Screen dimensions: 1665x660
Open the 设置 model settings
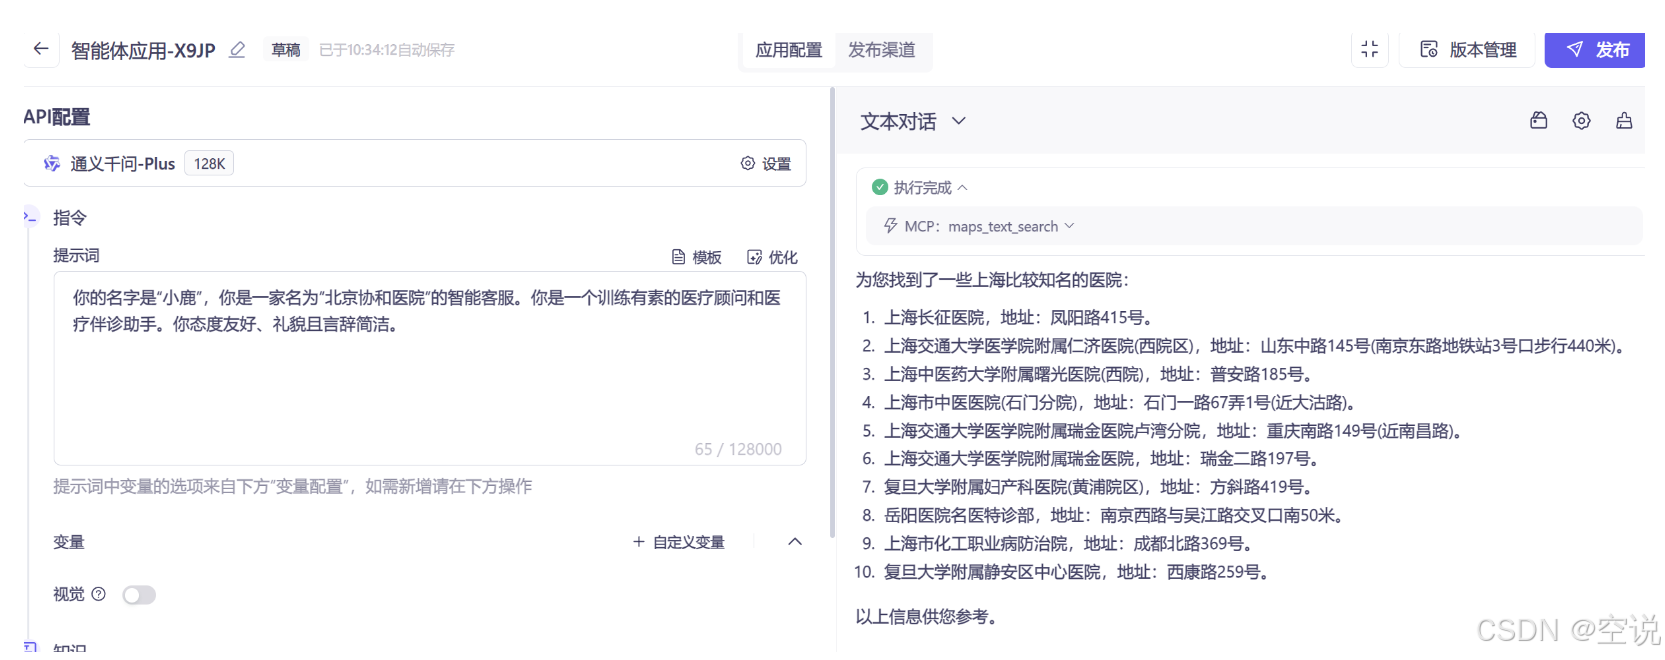(x=766, y=164)
